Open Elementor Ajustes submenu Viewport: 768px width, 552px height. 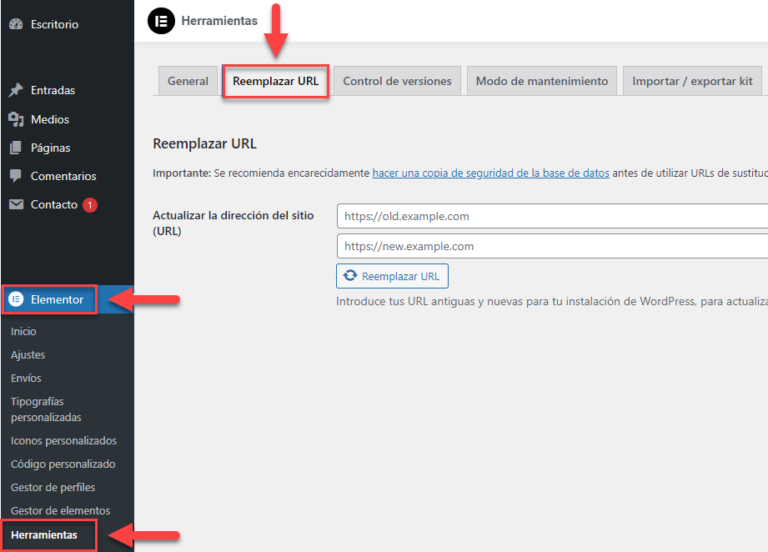coord(28,355)
